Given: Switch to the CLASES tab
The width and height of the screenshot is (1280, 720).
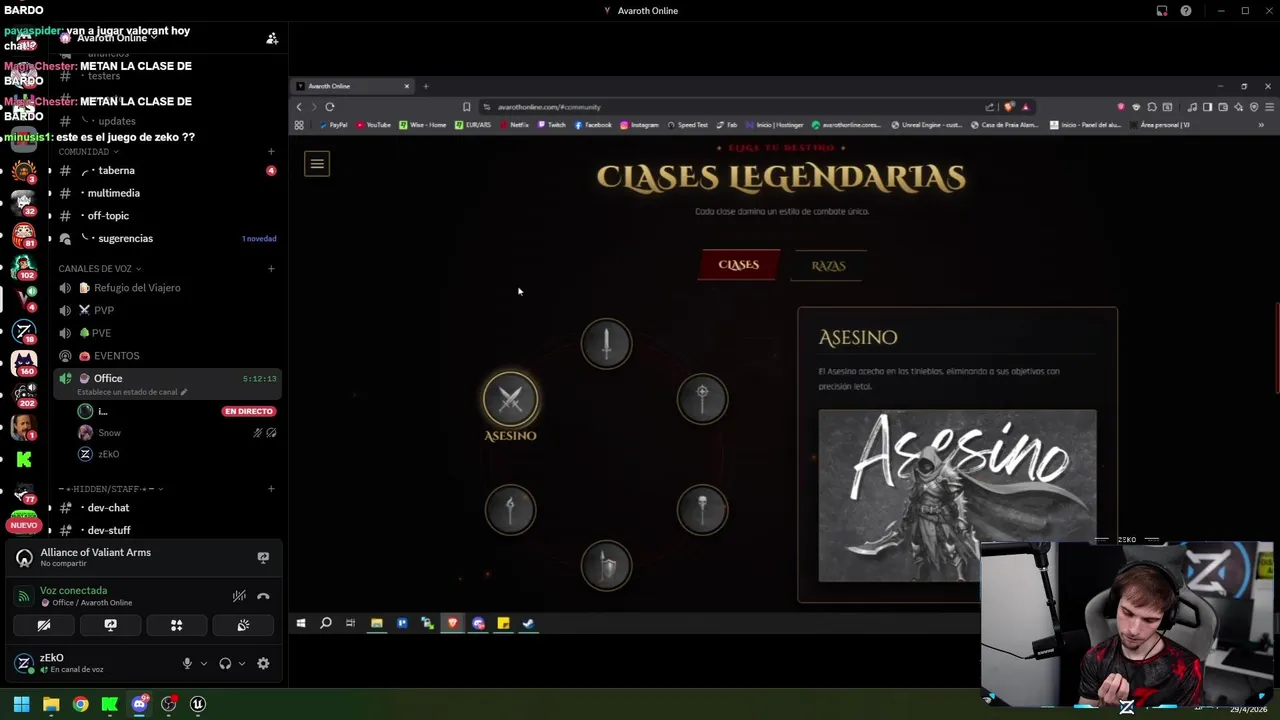Looking at the screenshot, I should [x=738, y=265].
